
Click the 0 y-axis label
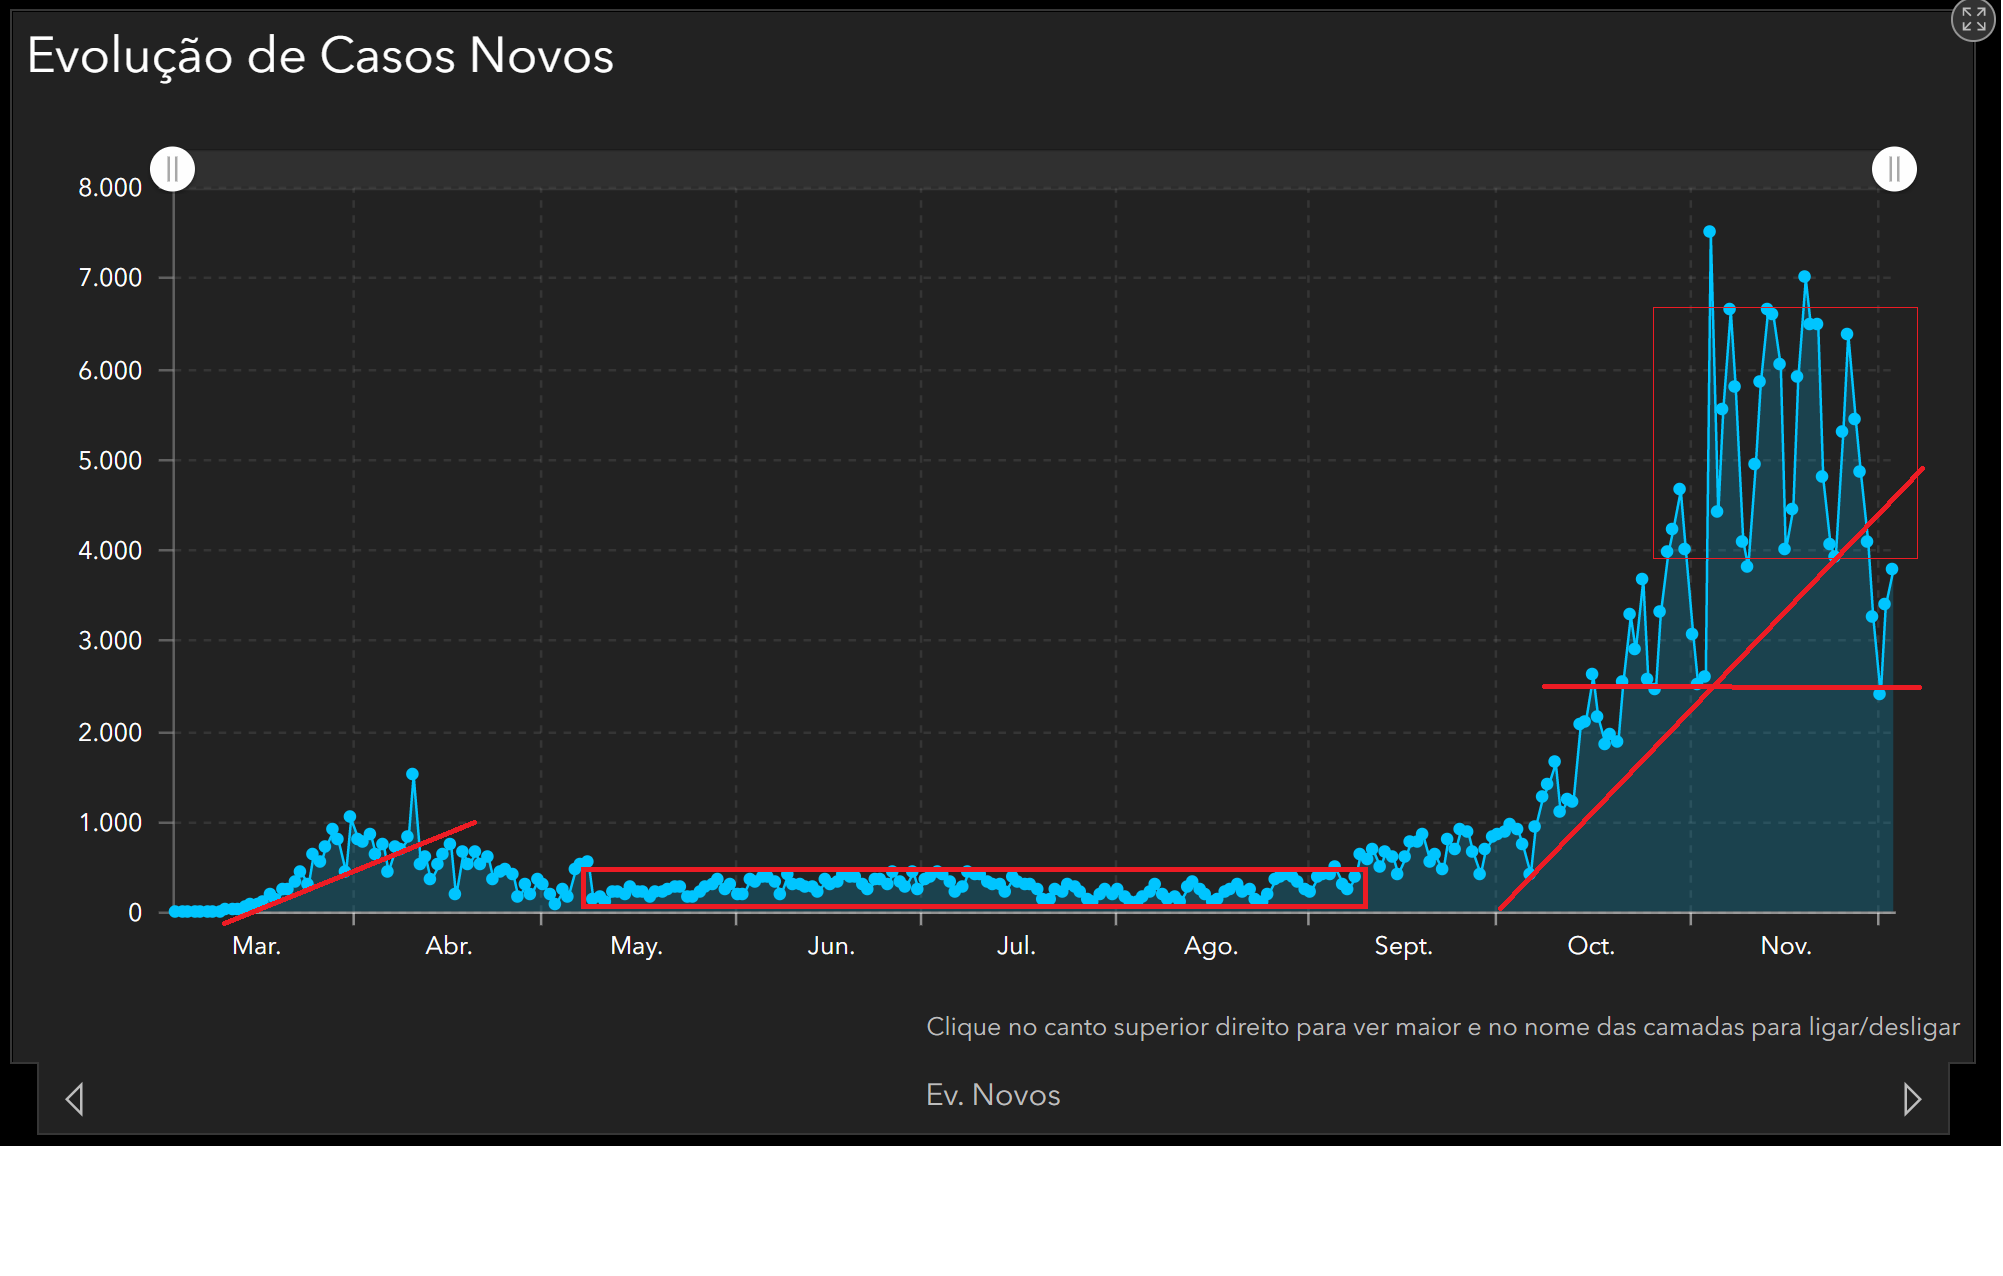click(x=135, y=912)
